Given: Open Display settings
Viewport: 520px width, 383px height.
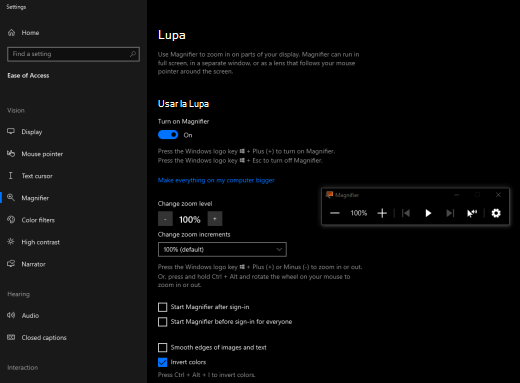Looking at the screenshot, I should 32,132.
